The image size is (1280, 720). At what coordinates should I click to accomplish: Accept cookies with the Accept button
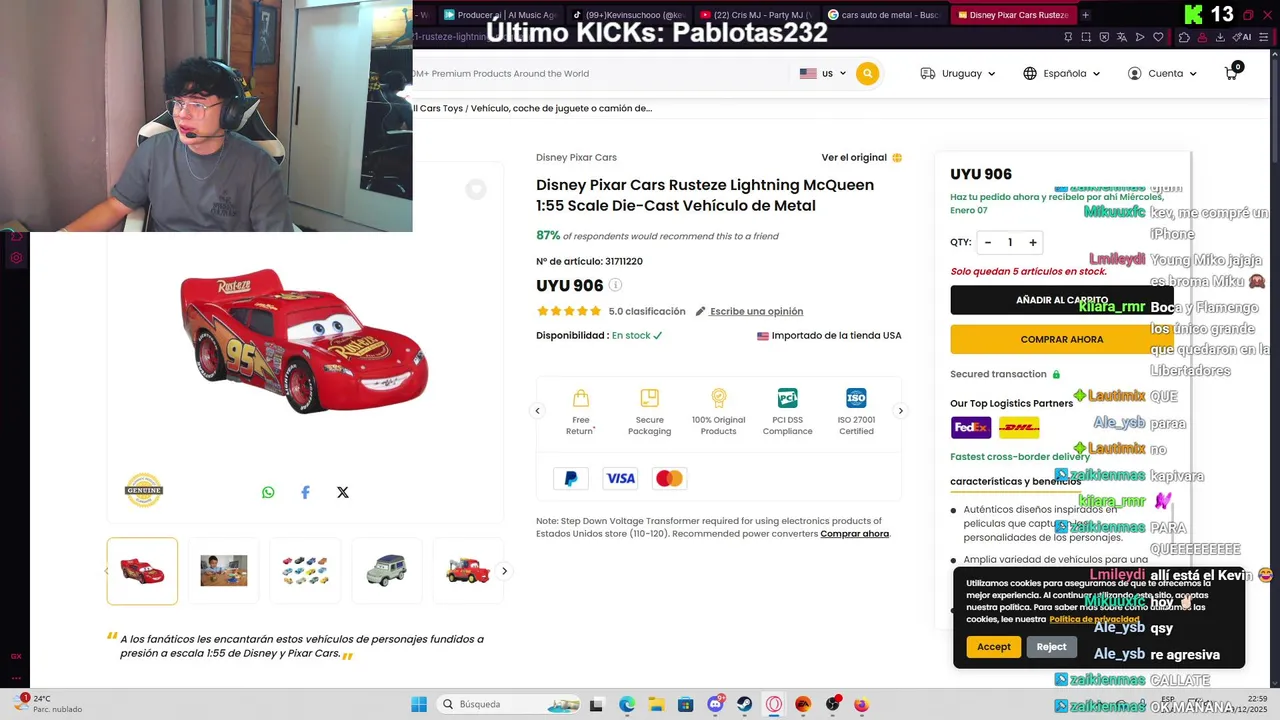(994, 647)
